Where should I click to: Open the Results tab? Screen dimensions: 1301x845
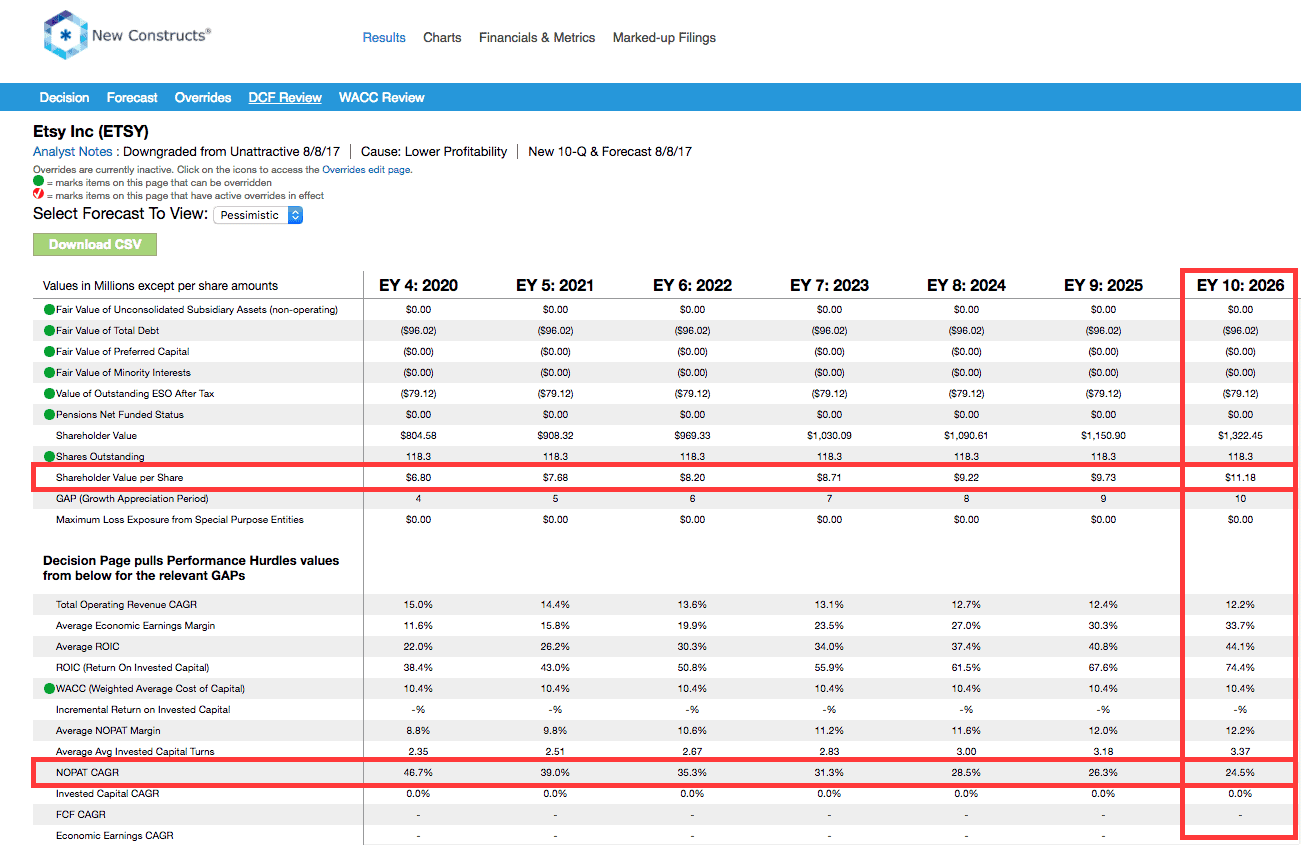384,38
